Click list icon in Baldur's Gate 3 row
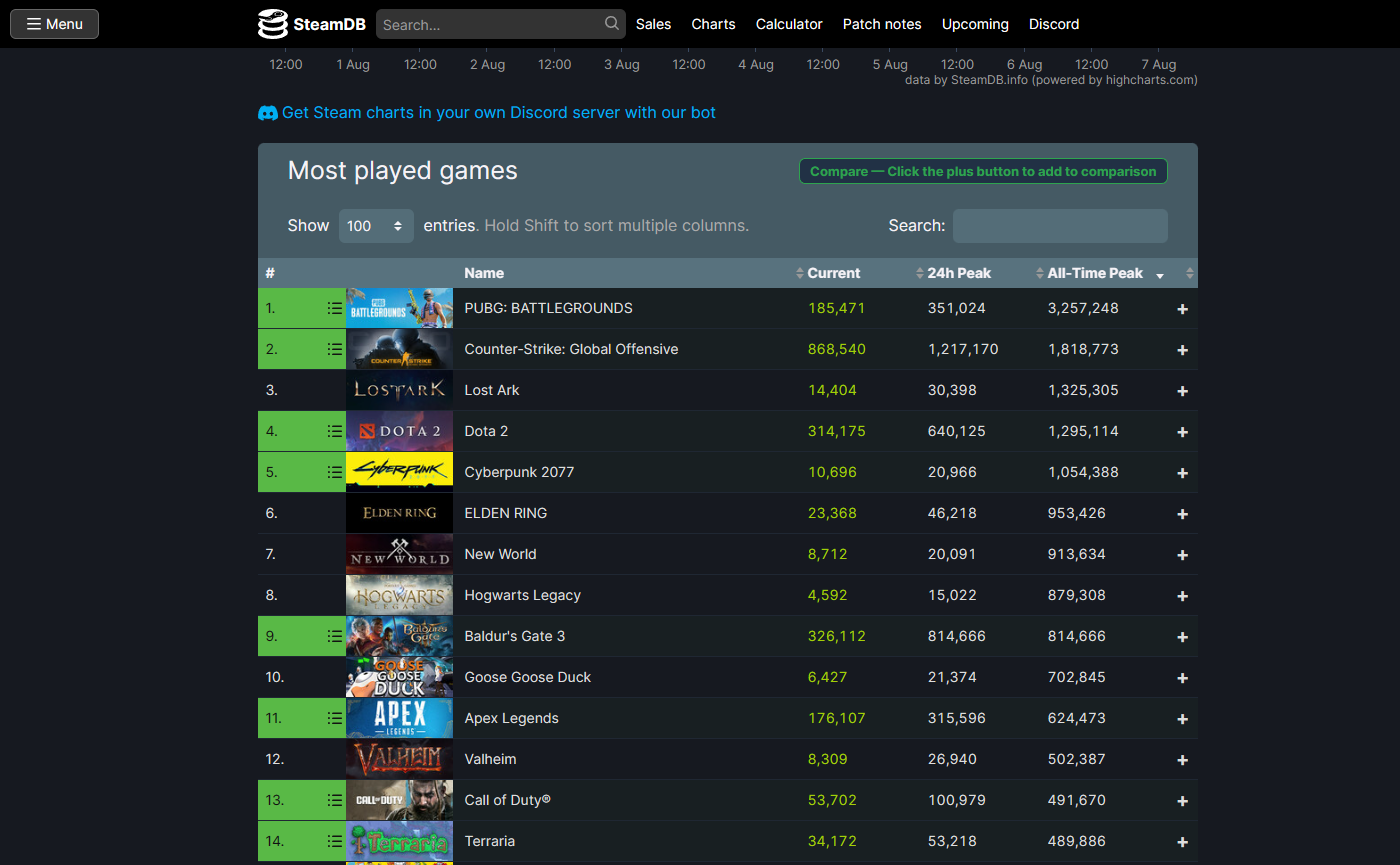1400x865 pixels. [x=334, y=636]
